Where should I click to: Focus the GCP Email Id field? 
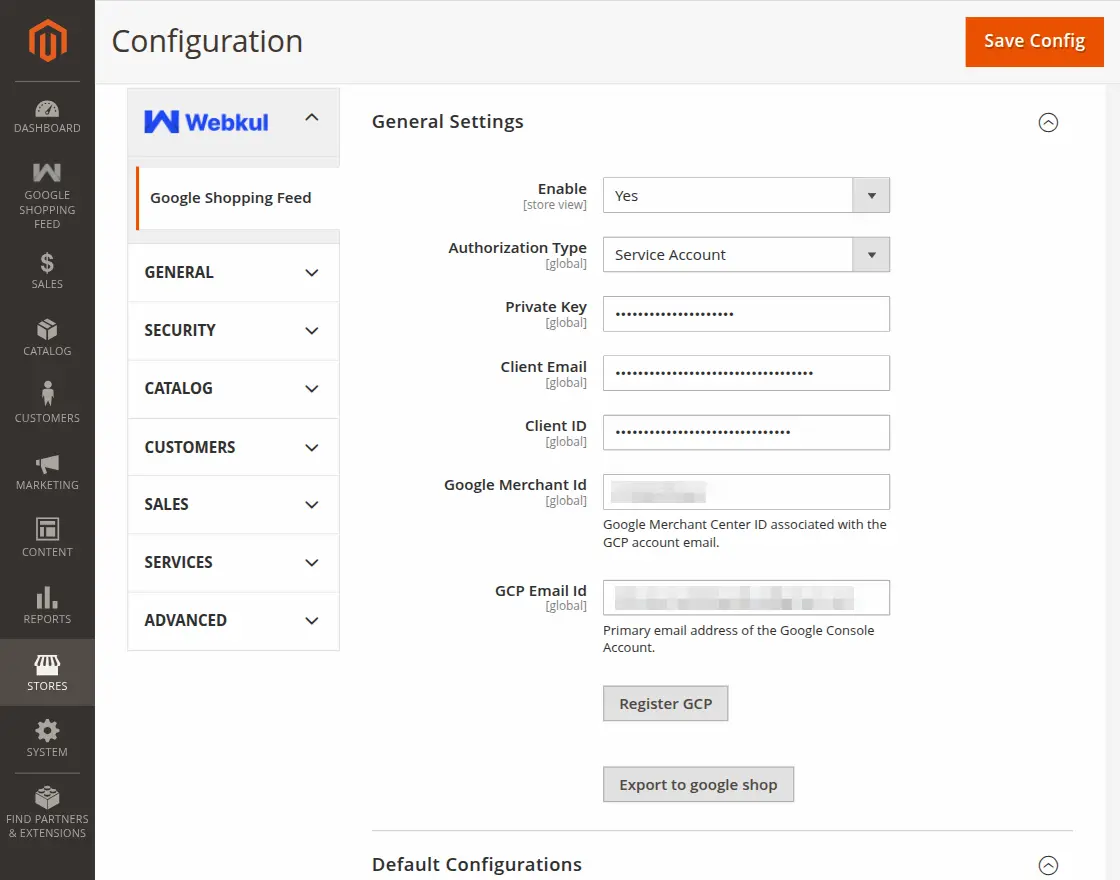pos(746,597)
